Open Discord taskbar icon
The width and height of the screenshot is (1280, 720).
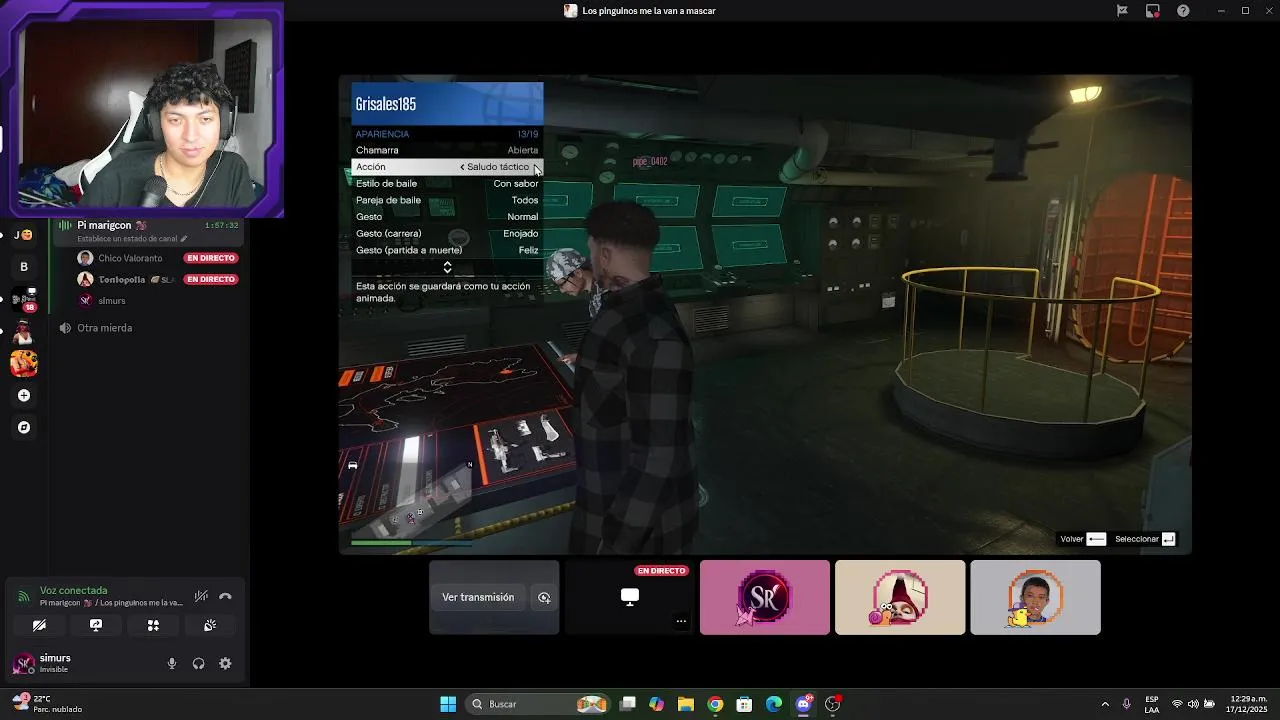click(803, 704)
